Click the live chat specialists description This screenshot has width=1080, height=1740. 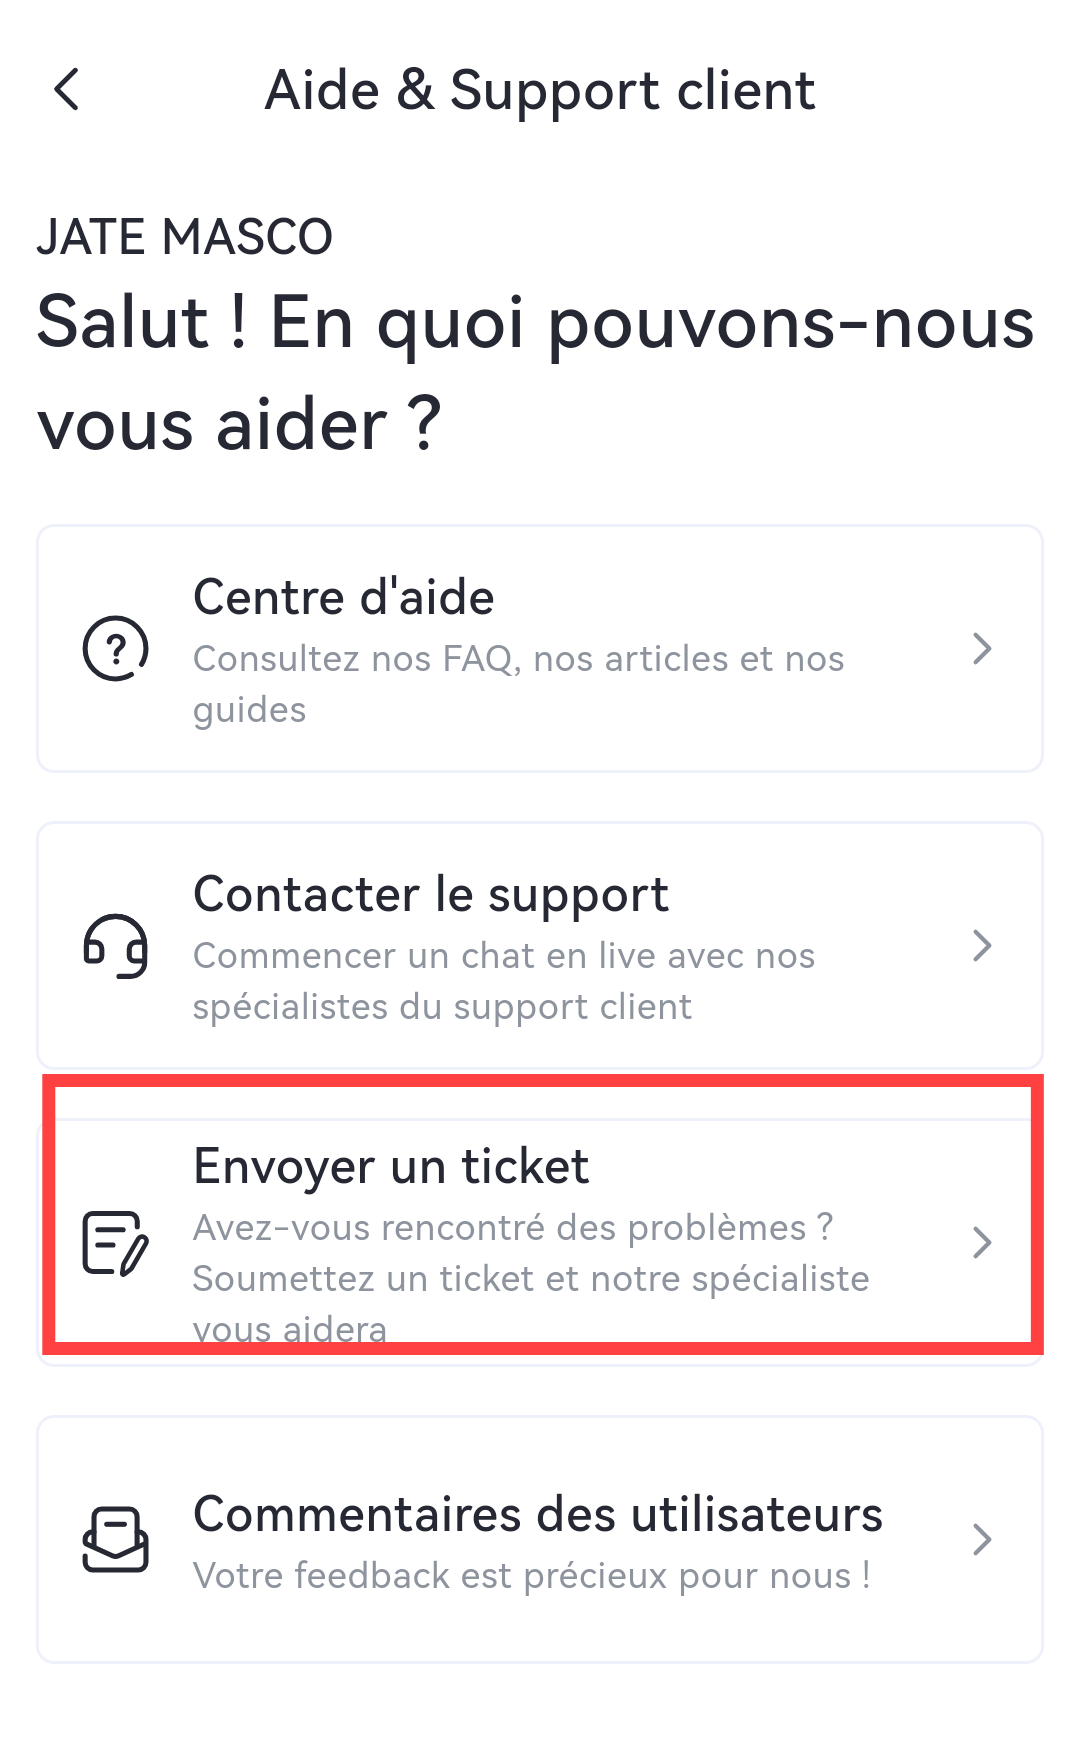503,981
